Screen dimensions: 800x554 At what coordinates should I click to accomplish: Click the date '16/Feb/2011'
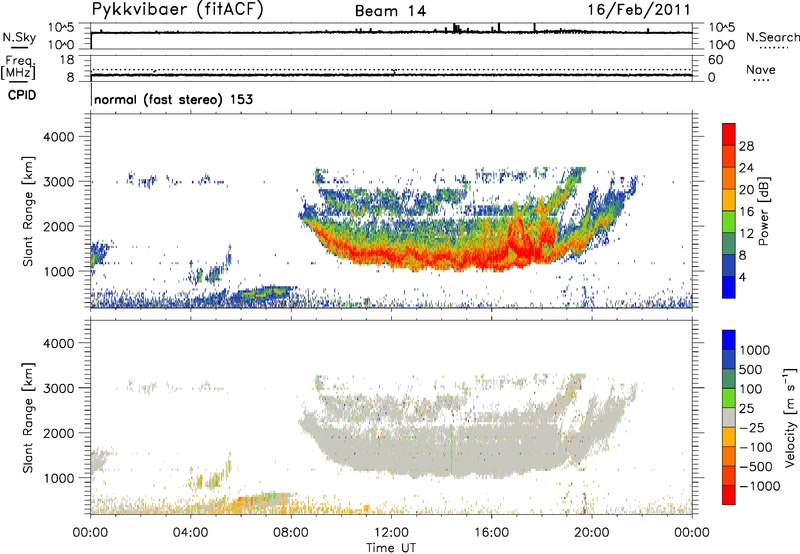639,10
